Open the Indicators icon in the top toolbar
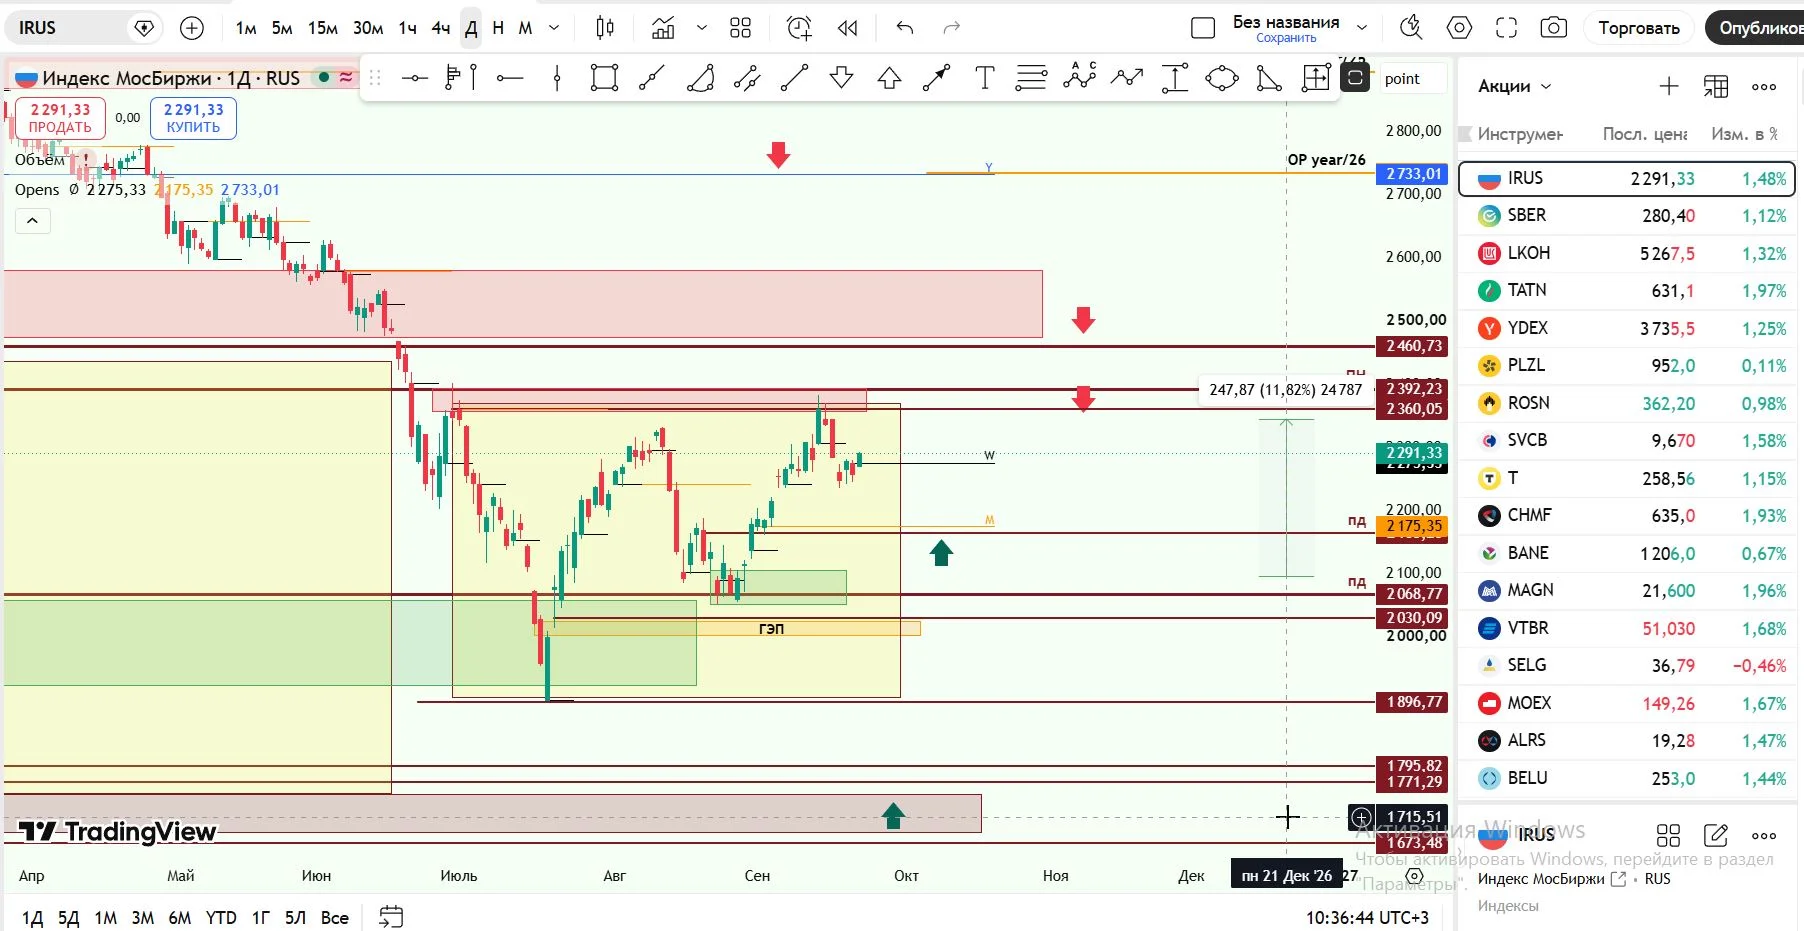The image size is (1804, 931). (663, 28)
